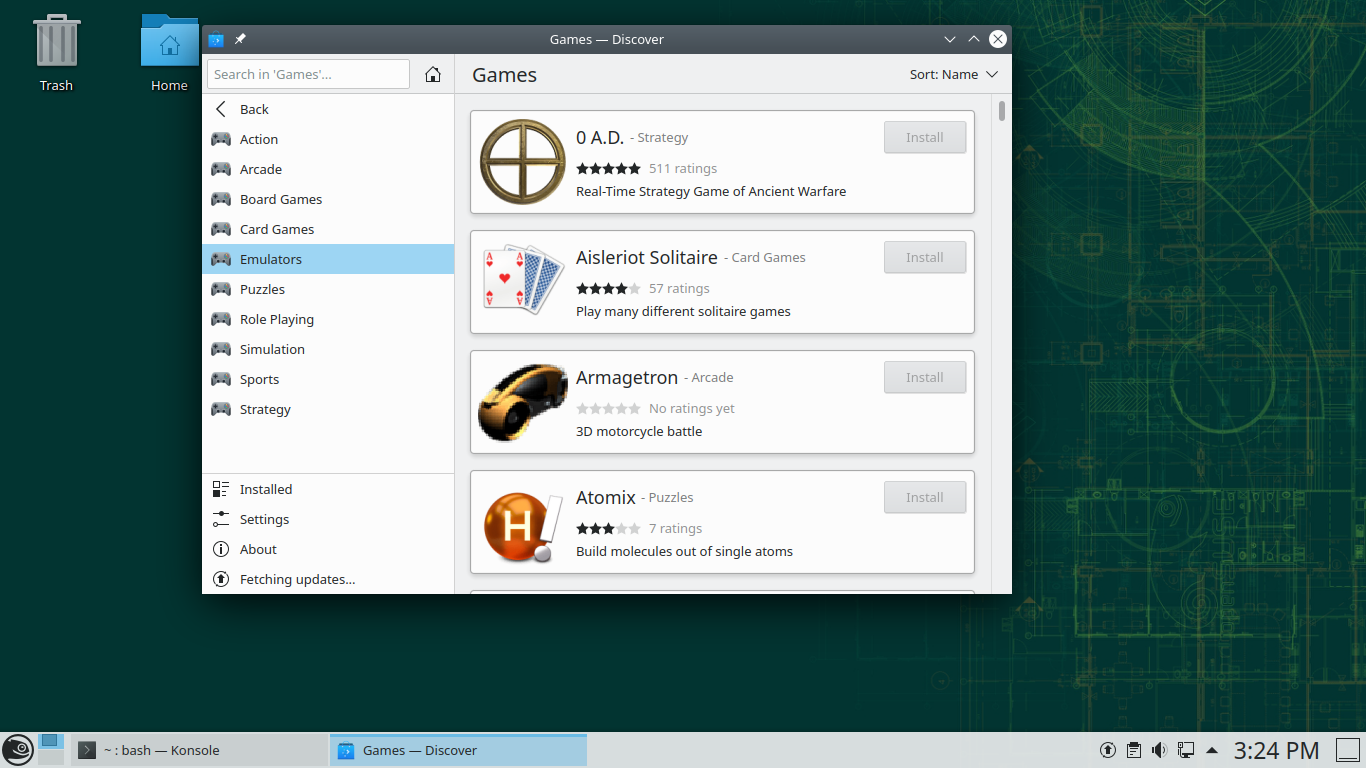Install 0 A.D.
The width and height of the screenshot is (1366, 768).
925,137
